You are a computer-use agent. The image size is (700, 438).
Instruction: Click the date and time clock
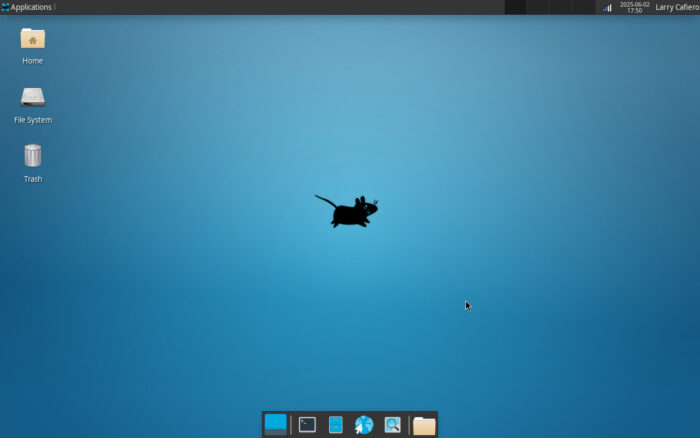click(x=634, y=7)
